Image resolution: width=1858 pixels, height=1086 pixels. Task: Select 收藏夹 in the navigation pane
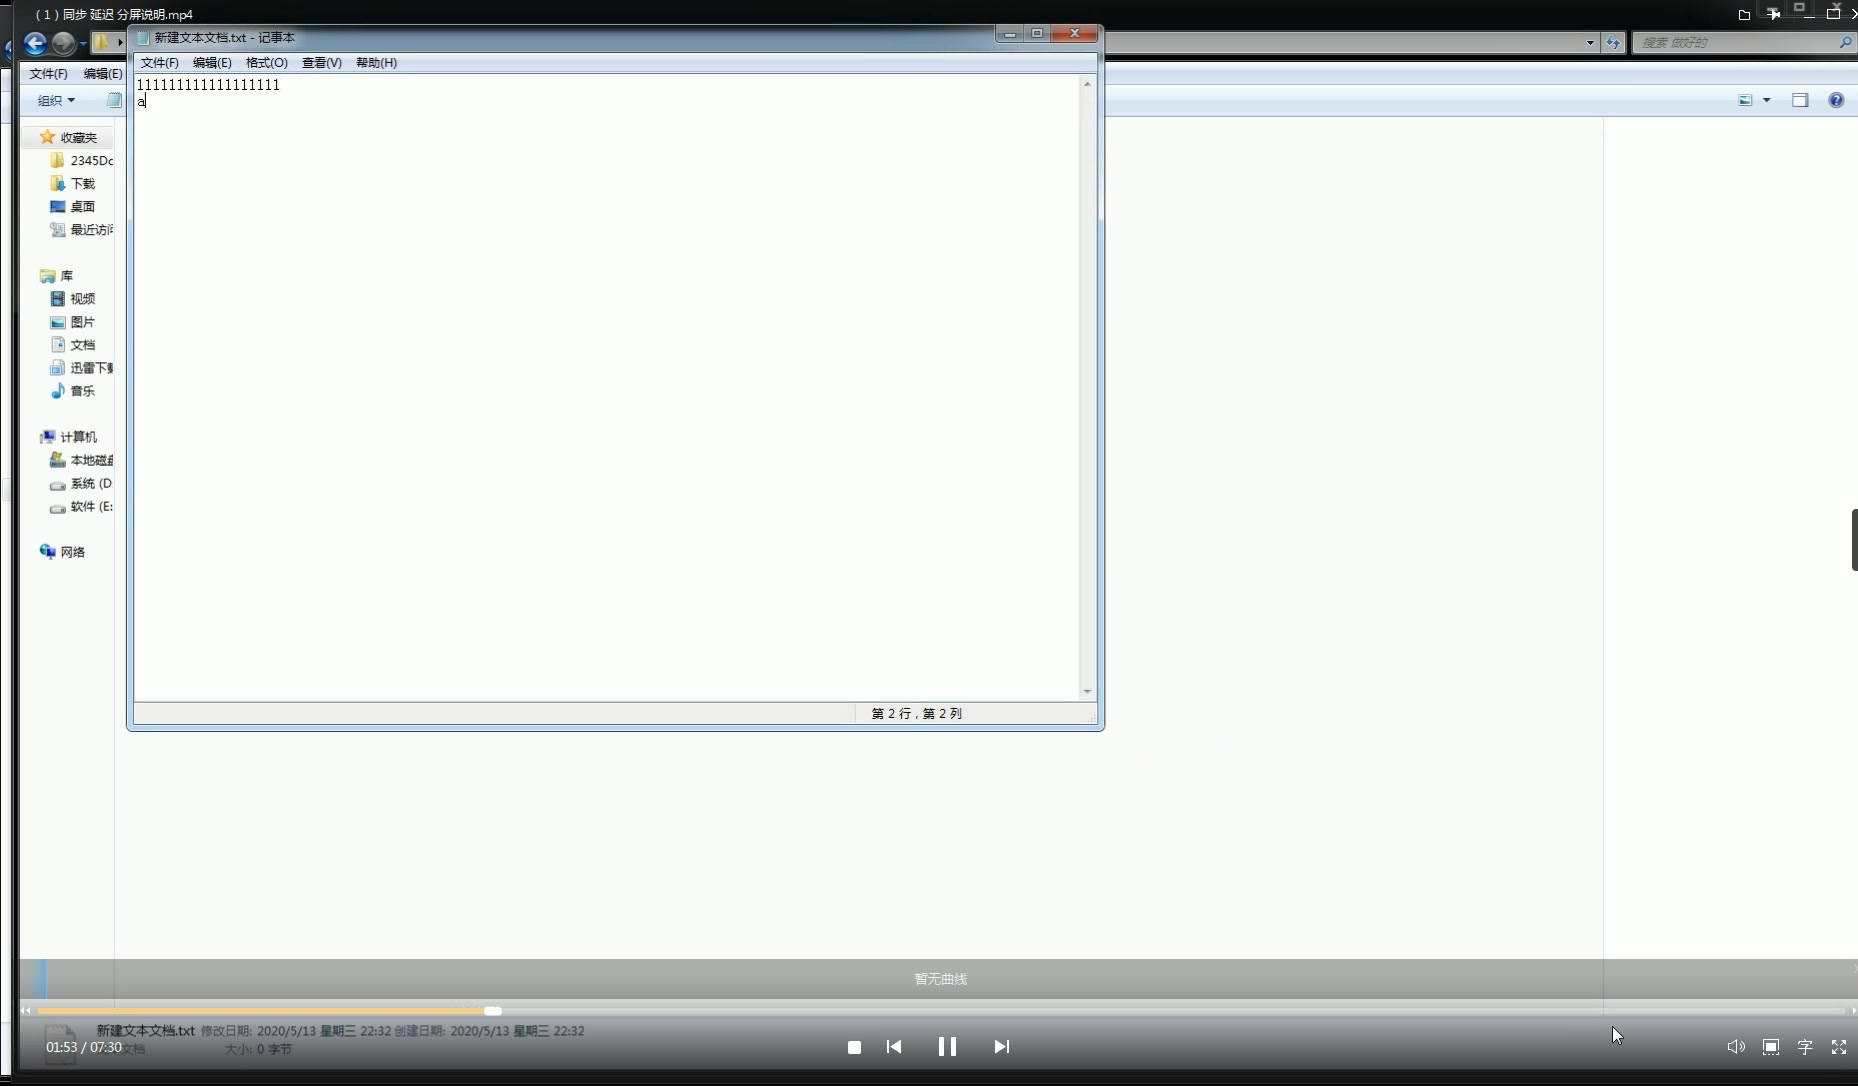pyautogui.click(x=78, y=137)
